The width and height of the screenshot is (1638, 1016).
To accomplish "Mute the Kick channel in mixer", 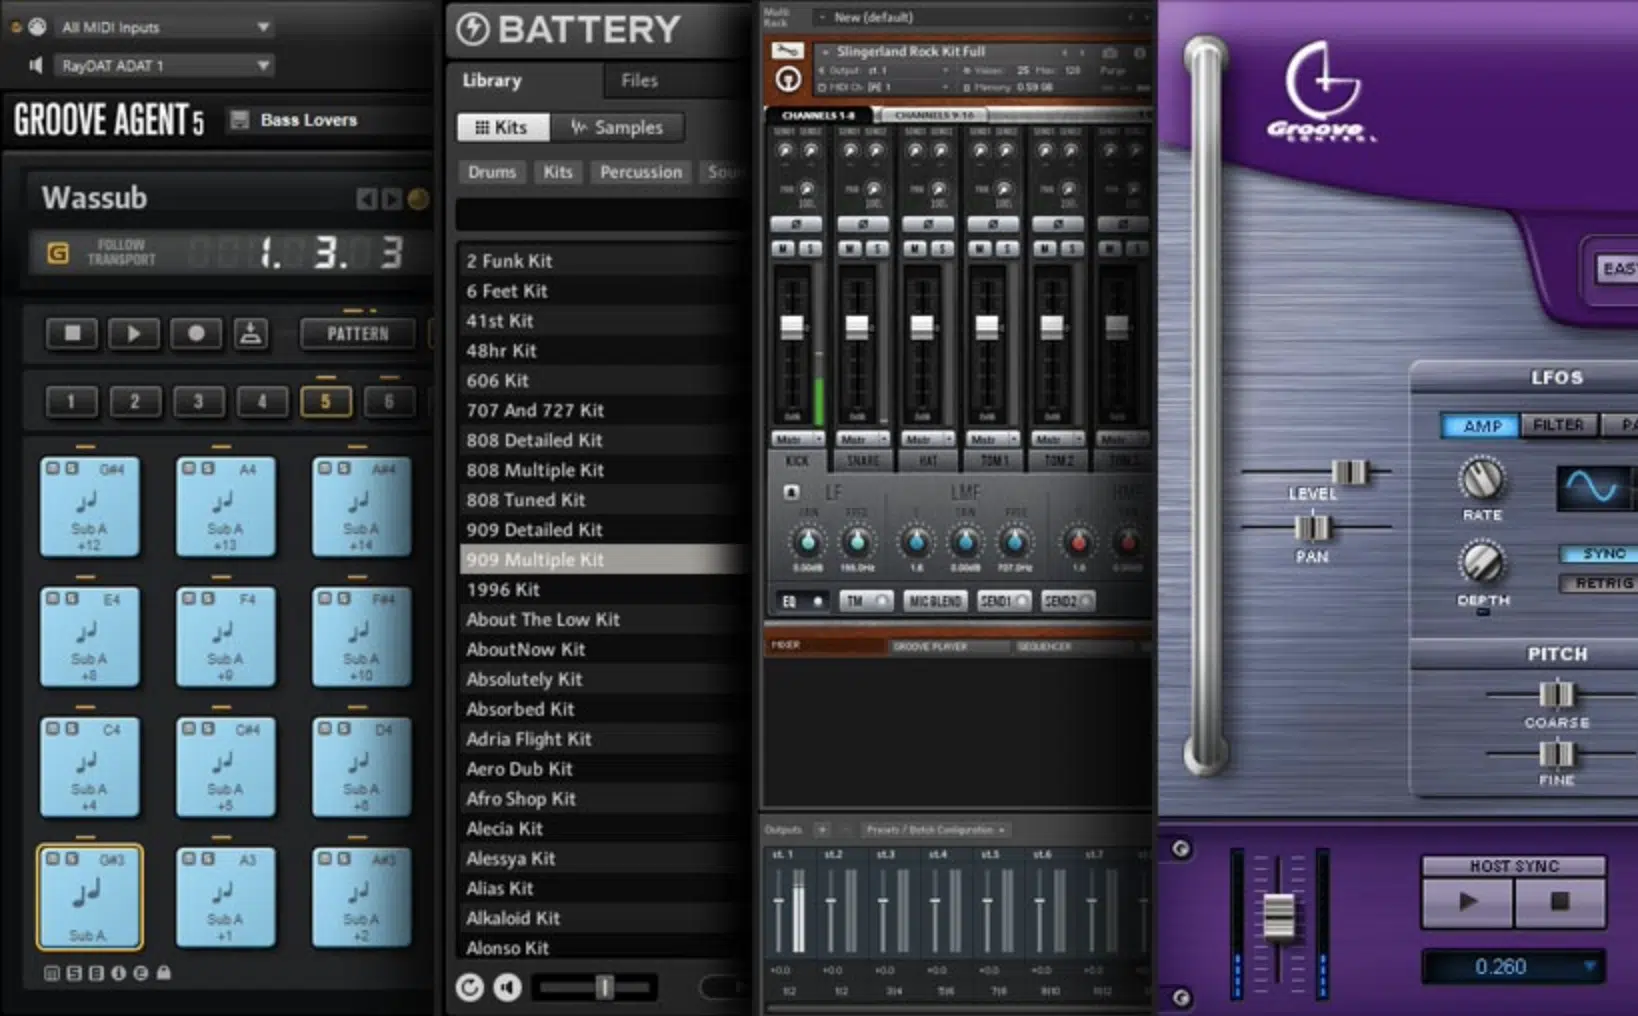I will (783, 249).
